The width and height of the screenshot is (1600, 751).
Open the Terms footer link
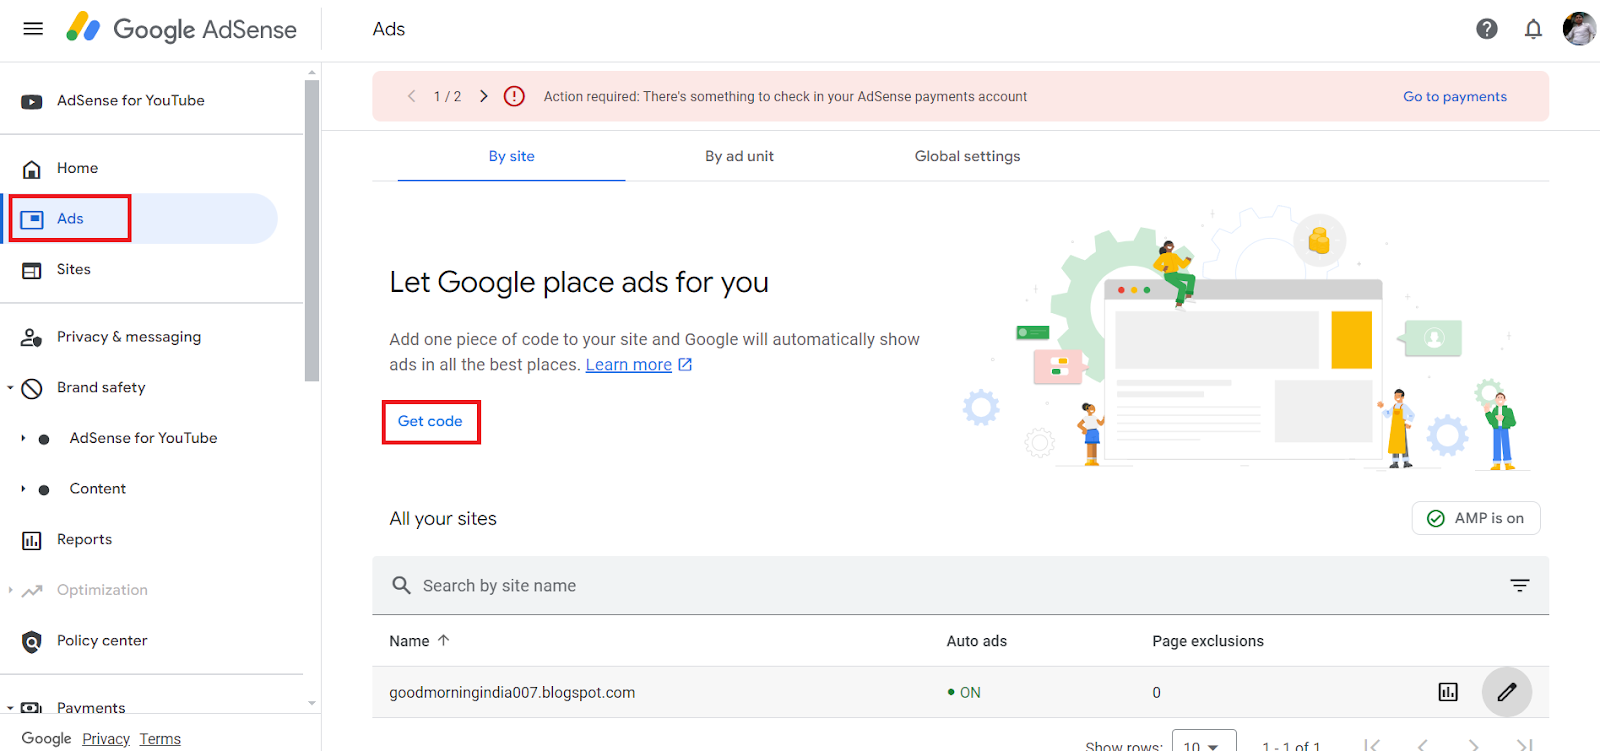click(x=160, y=739)
